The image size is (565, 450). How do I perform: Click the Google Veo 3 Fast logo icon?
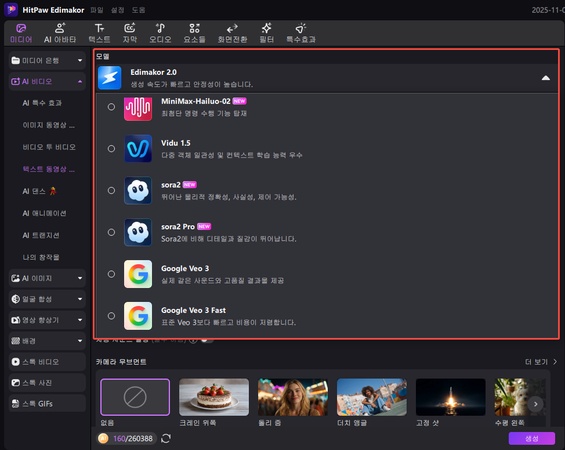tap(138, 316)
